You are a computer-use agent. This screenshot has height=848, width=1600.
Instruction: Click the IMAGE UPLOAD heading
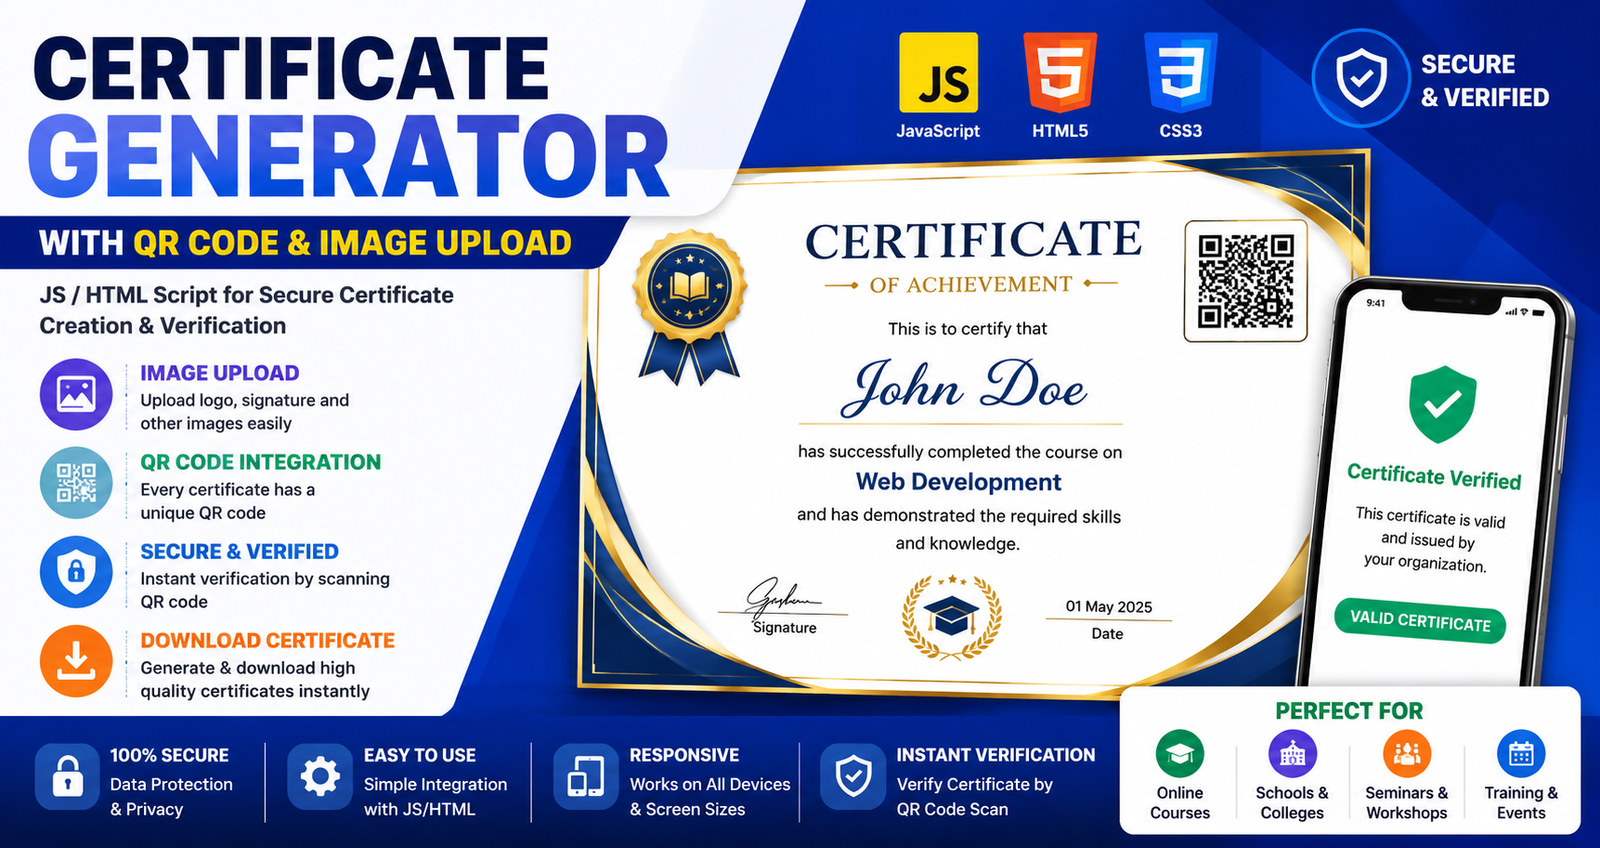[220, 373]
